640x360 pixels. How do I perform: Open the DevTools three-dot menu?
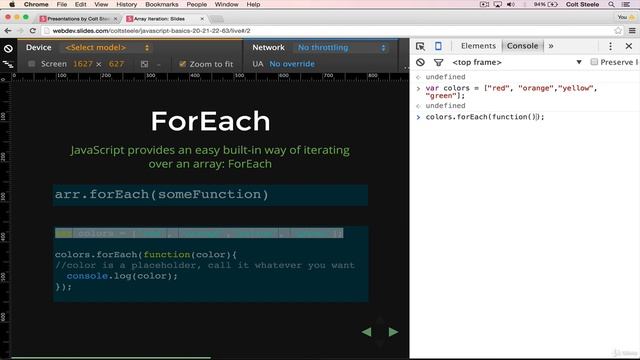coord(610,46)
